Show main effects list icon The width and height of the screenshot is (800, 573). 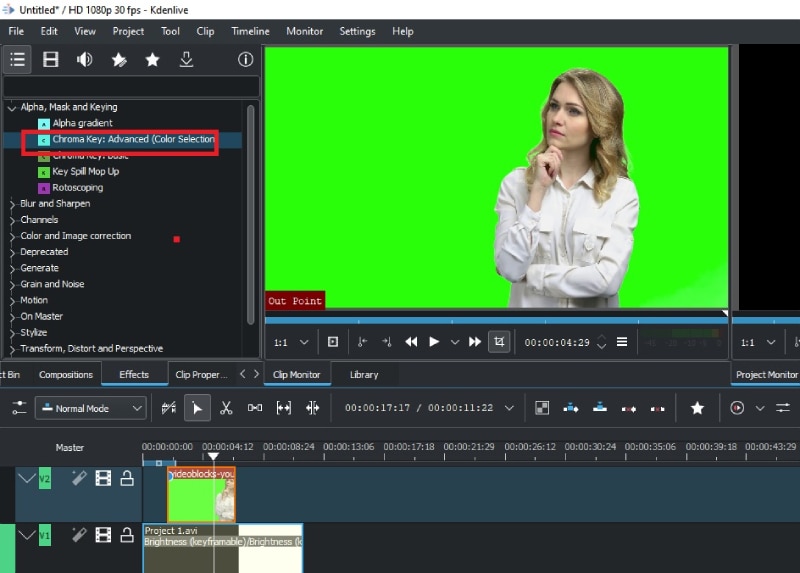tap(17, 60)
